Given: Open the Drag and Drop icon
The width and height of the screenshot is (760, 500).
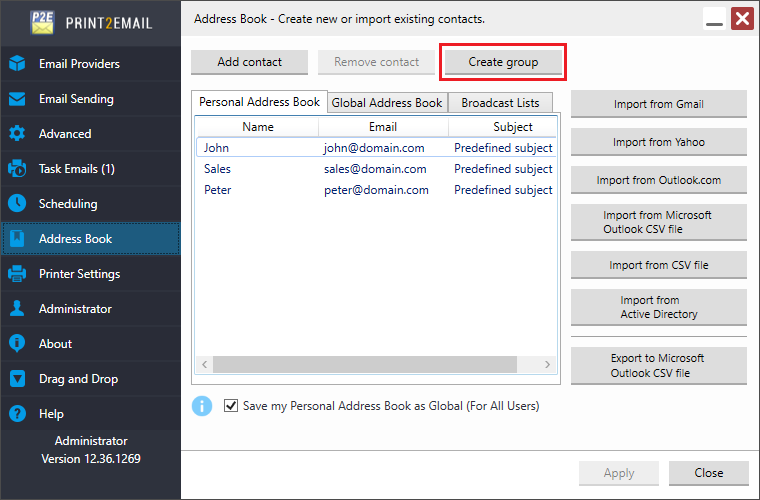Looking at the screenshot, I should pyautogui.click(x=17, y=379).
